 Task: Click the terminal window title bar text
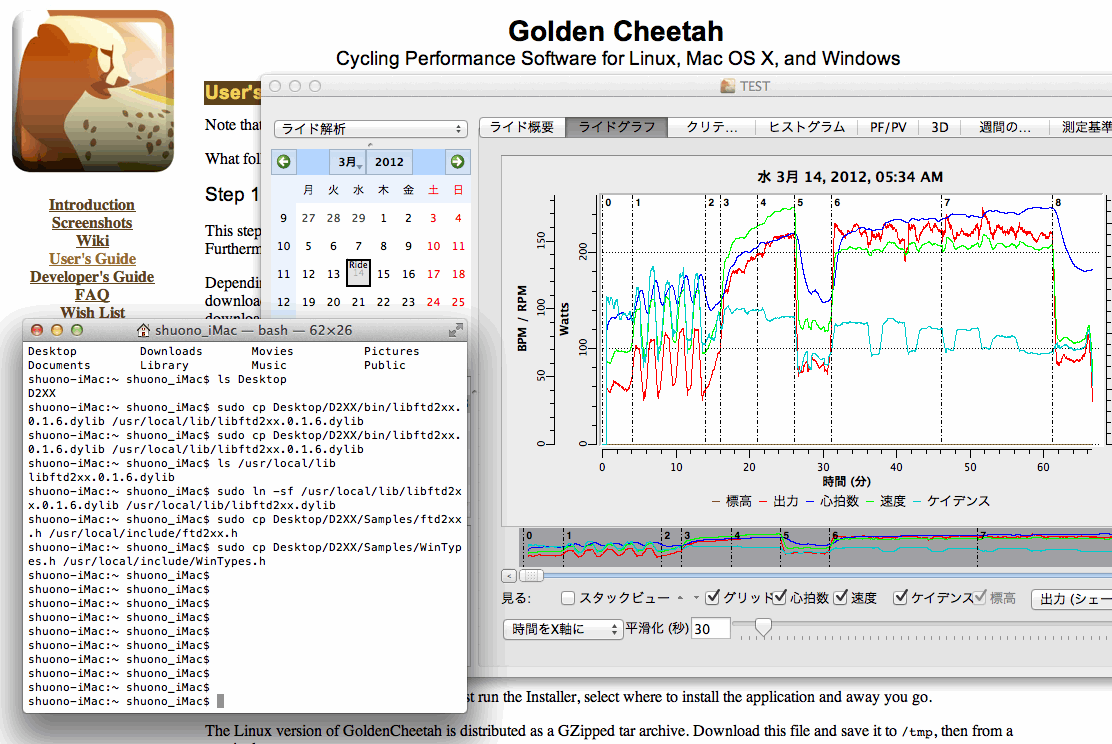click(253, 330)
